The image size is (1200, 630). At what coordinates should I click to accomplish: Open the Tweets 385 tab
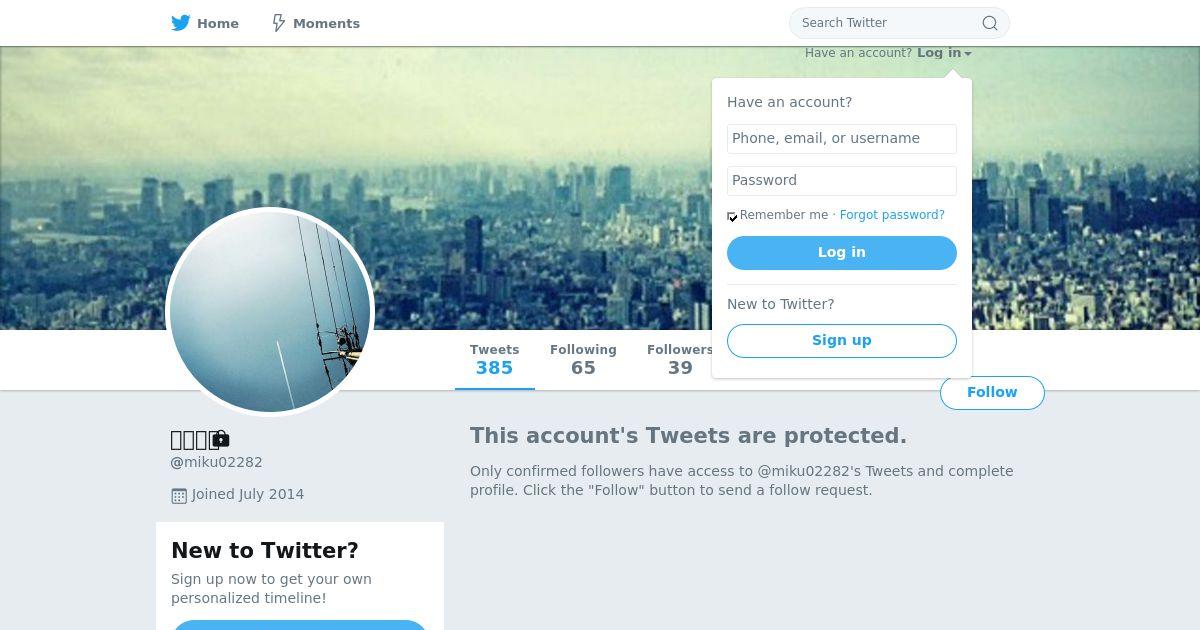tap(494, 360)
